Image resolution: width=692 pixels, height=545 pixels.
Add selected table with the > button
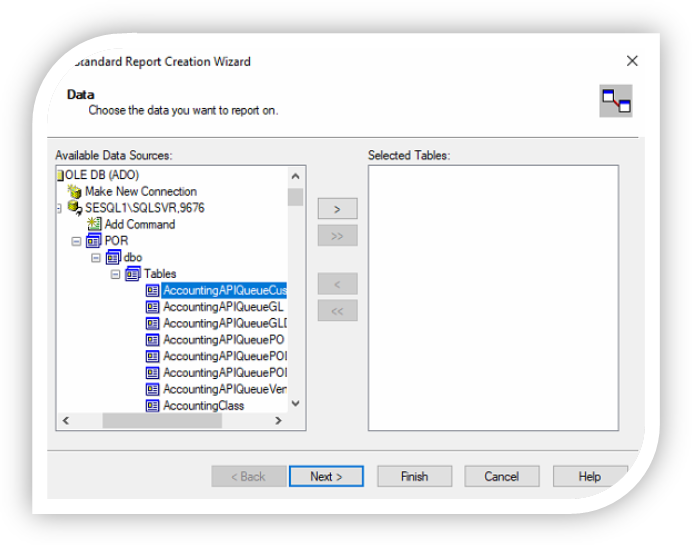pos(337,209)
